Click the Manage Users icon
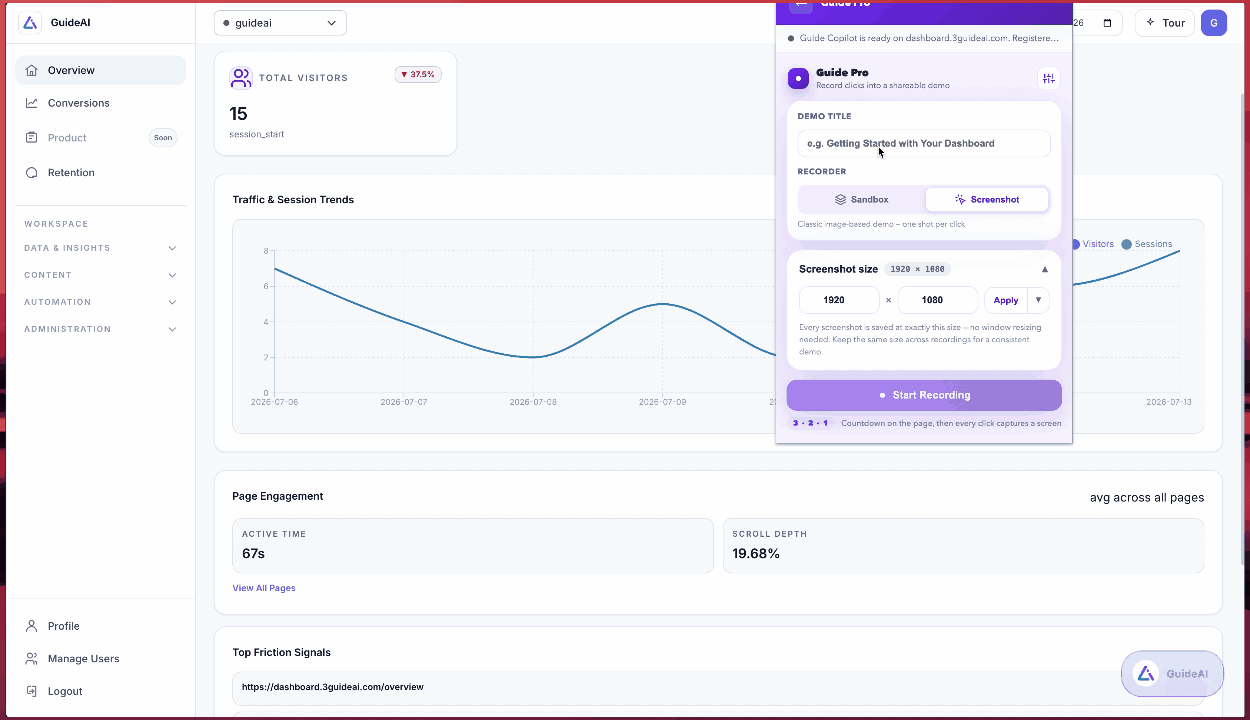Image resolution: width=1250 pixels, height=720 pixels. click(x=32, y=658)
